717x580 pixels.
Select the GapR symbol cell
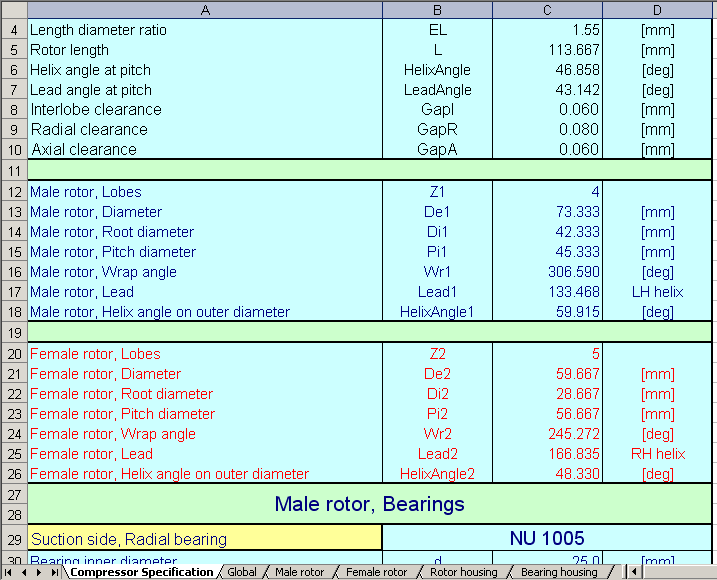(437, 130)
